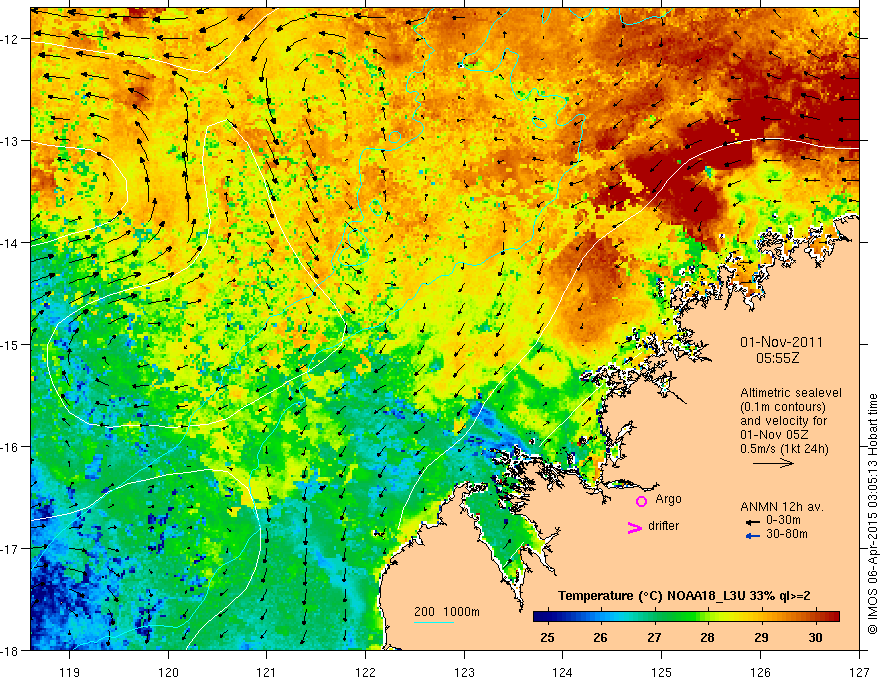Click the temperature color bar near 30
Viewport: 880px width, 680px height.
click(815, 616)
